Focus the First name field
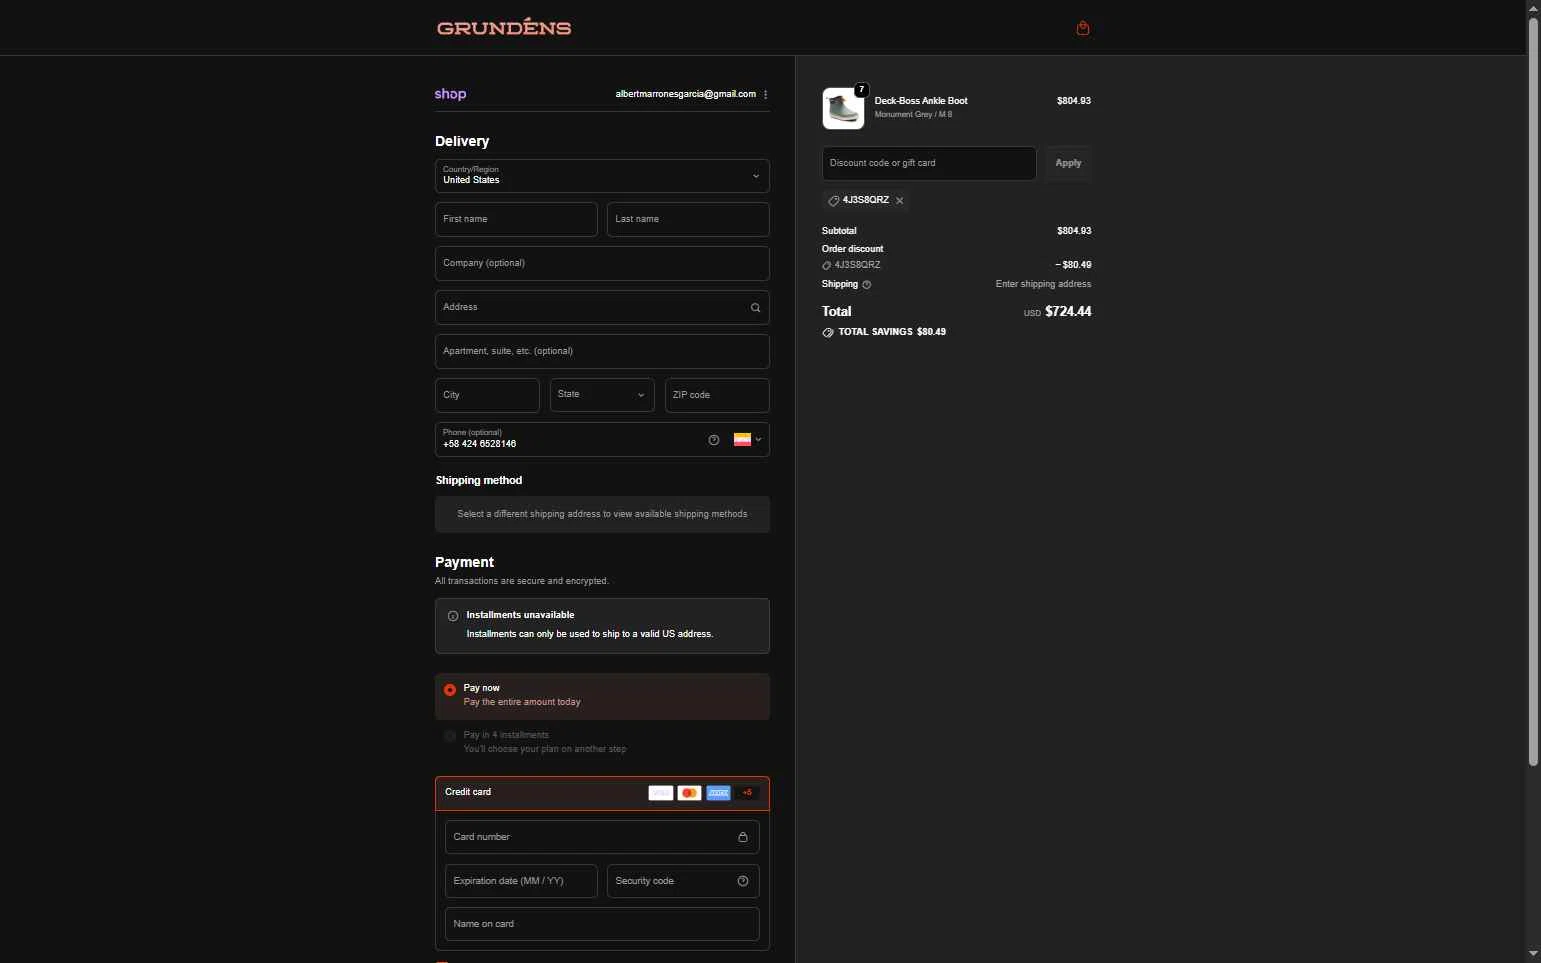Viewport: 1541px width, 963px height. click(516, 219)
